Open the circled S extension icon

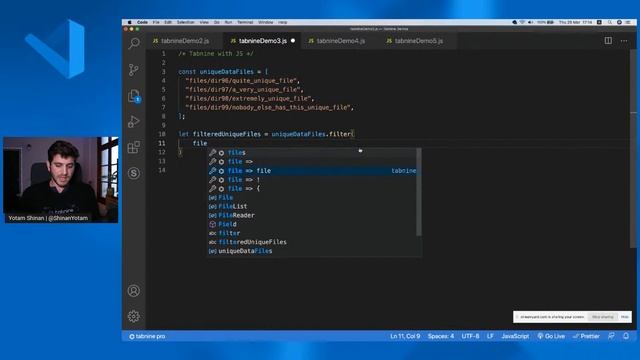coord(133,173)
